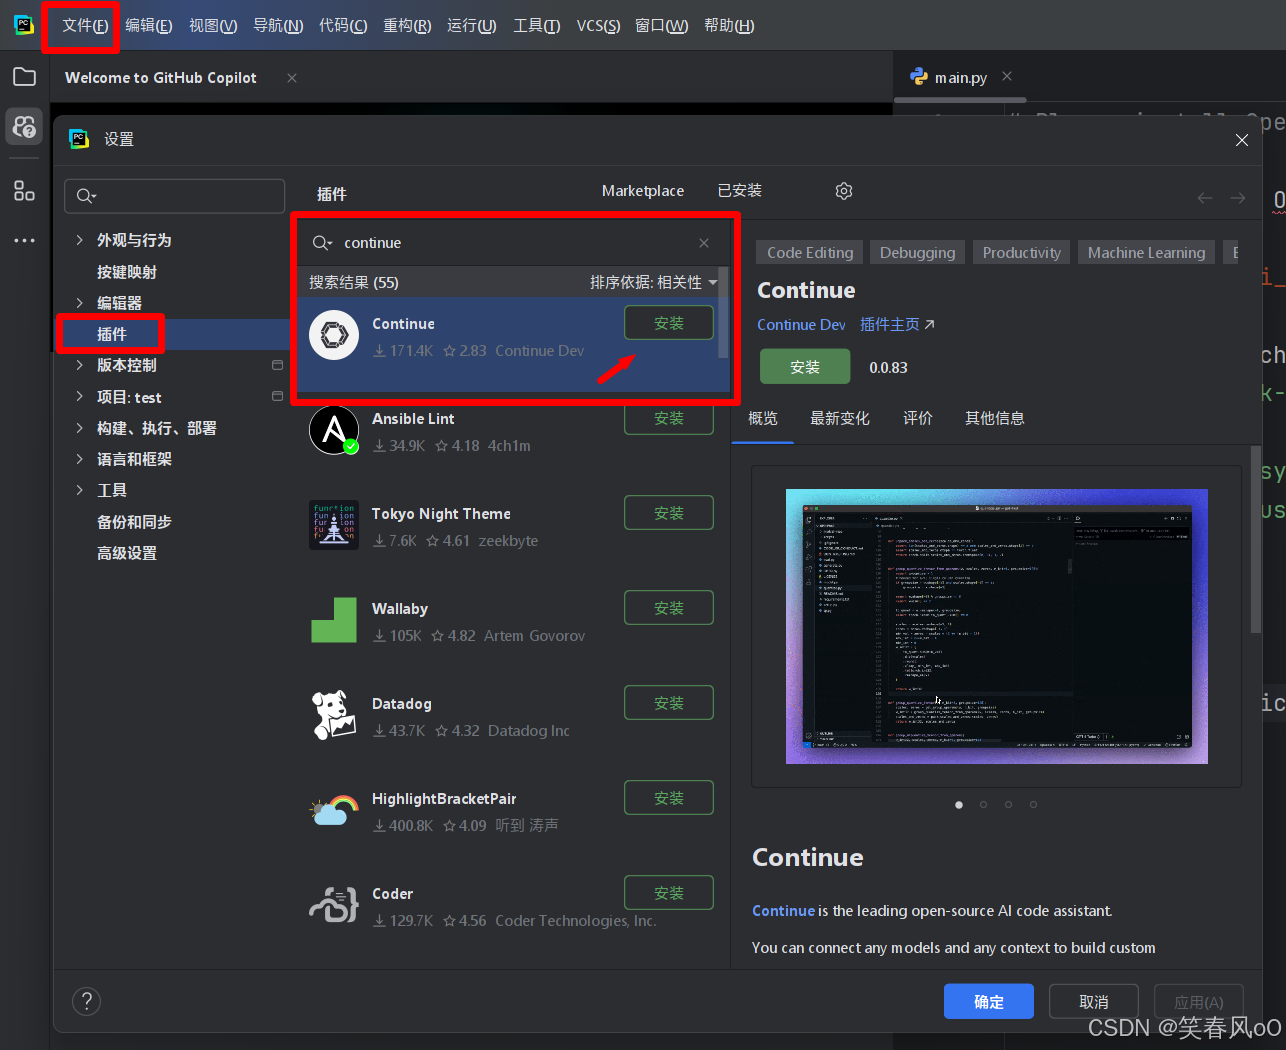Viewport: 1286px width, 1050px height.
Task: Click the Ansible Lint plugin icon
Action: (334, 430)
